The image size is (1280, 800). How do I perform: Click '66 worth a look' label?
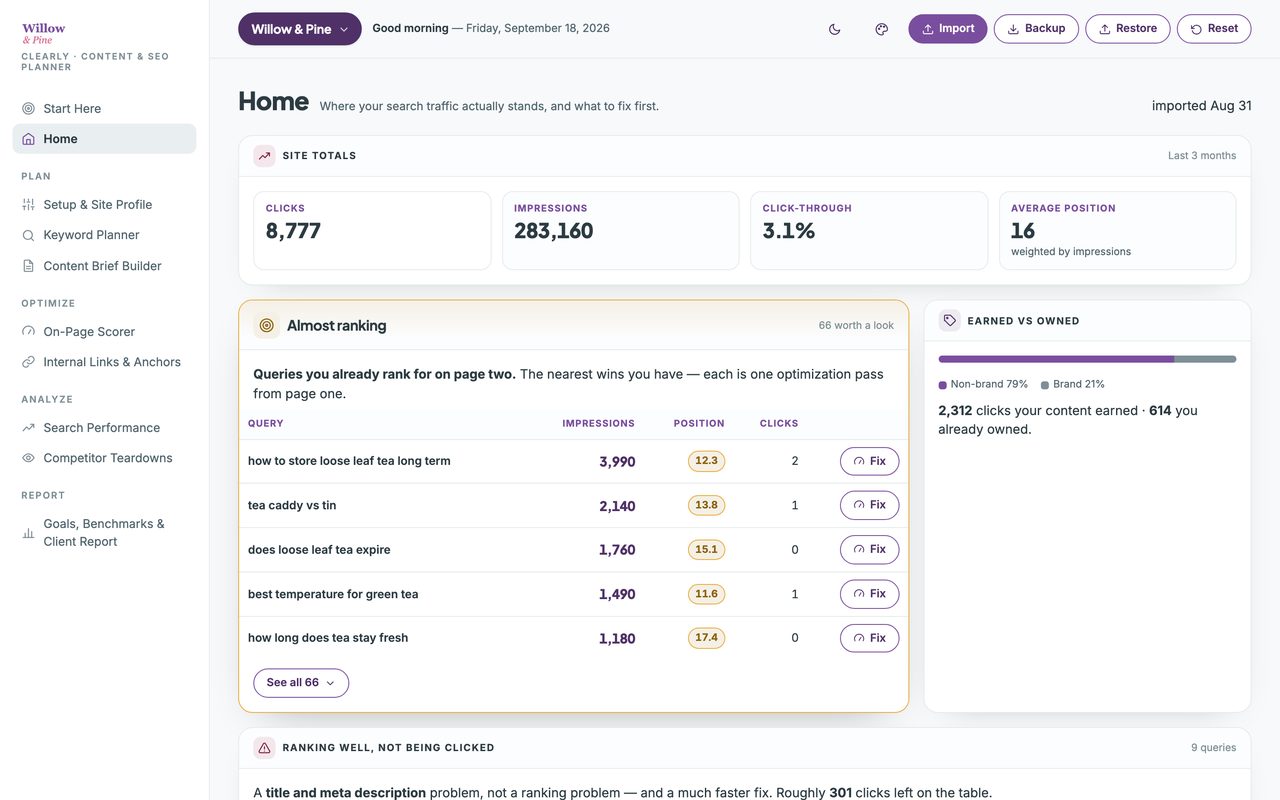click(x=856, y=325)
